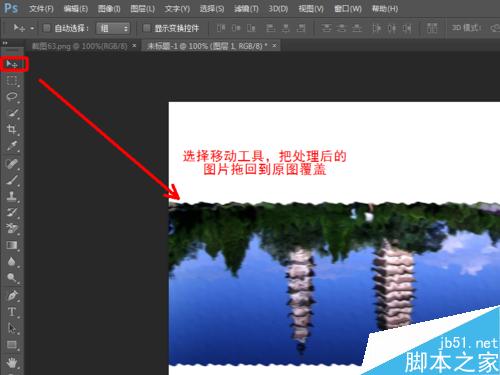
Task: Select the Move tool
Action: (x=12, y=64)
